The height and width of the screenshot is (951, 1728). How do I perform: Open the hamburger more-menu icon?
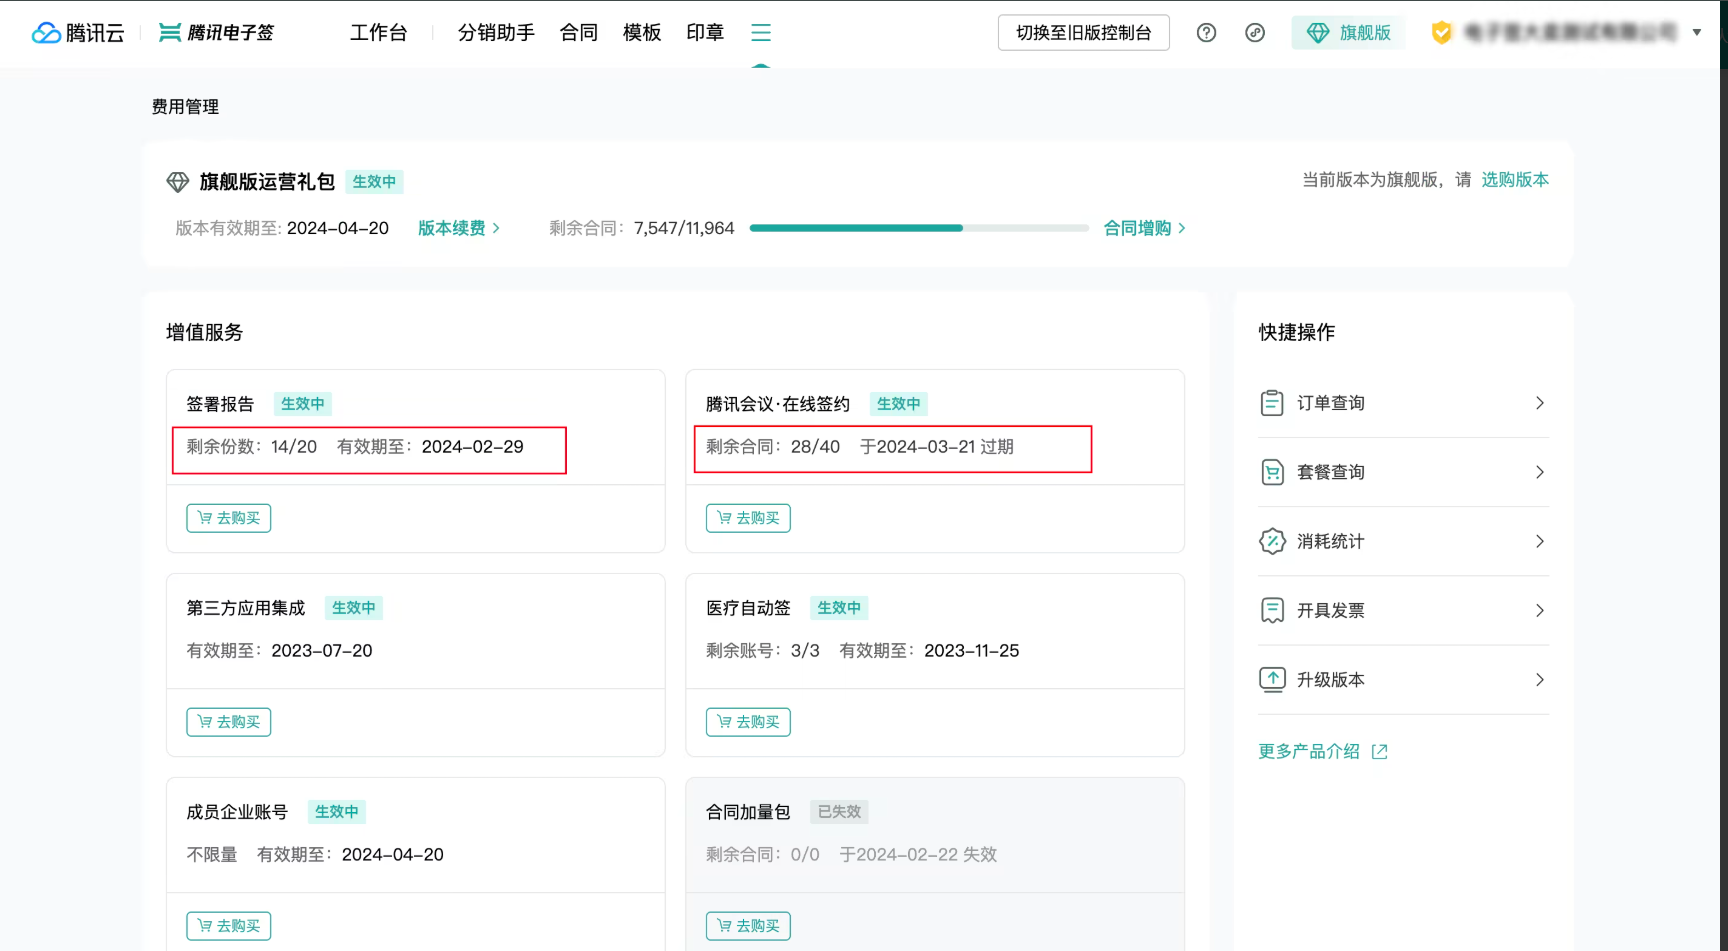(761, 33)
